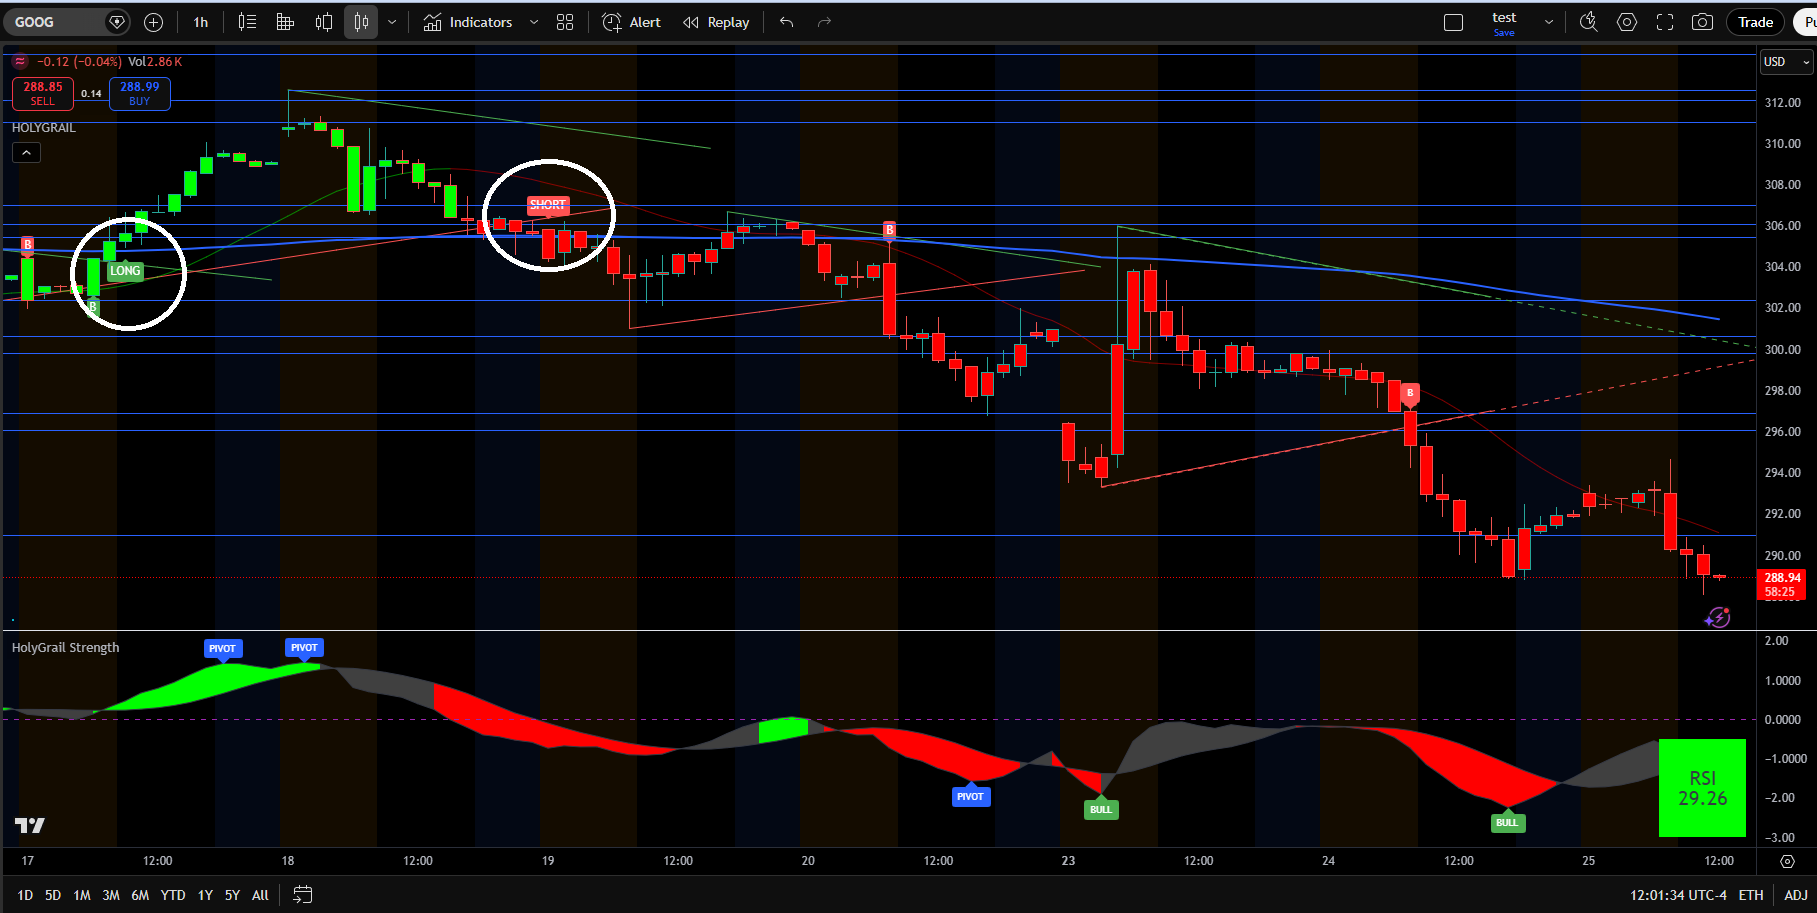Toggle ADJ price adjustment
This screenshot has width=1817, height=913.
click(1795, 895)
